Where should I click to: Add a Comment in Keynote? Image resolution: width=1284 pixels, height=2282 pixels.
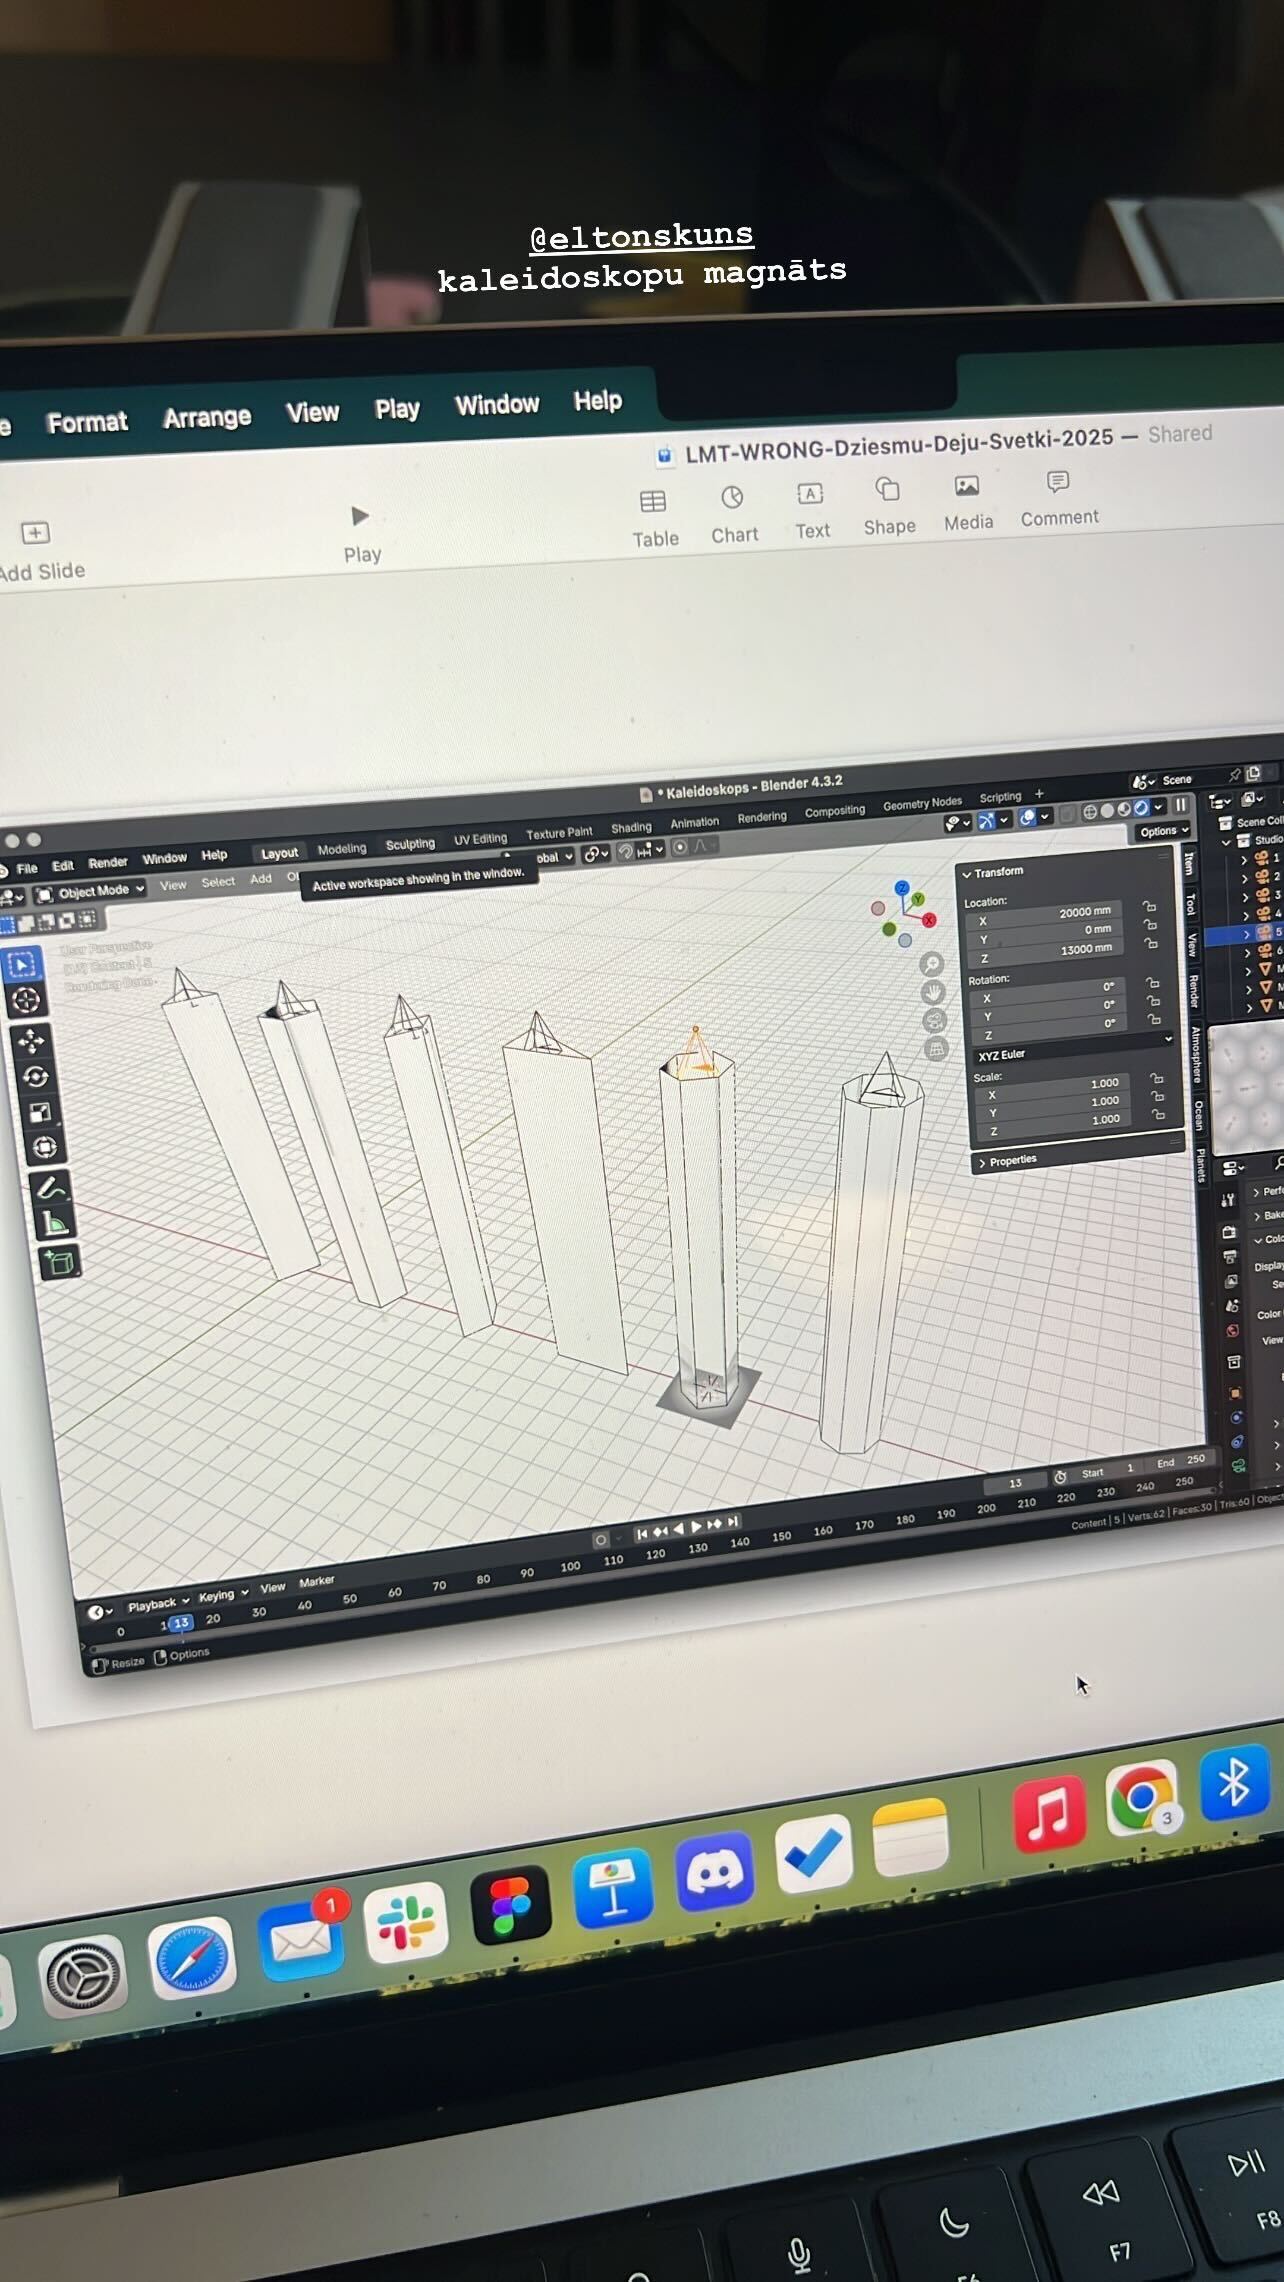pyautogui.click(x=1059, y=499)
